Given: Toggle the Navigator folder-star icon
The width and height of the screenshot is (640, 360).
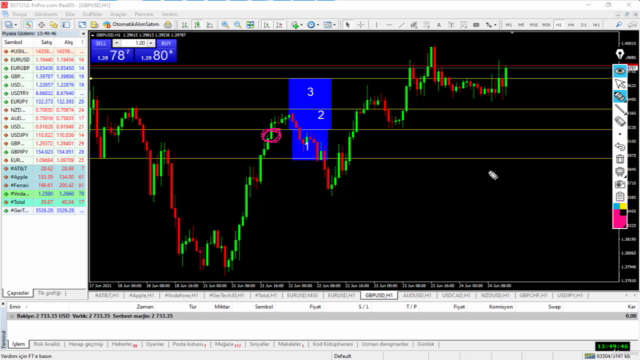Looking at the screenshot, I should click(53, 25).
